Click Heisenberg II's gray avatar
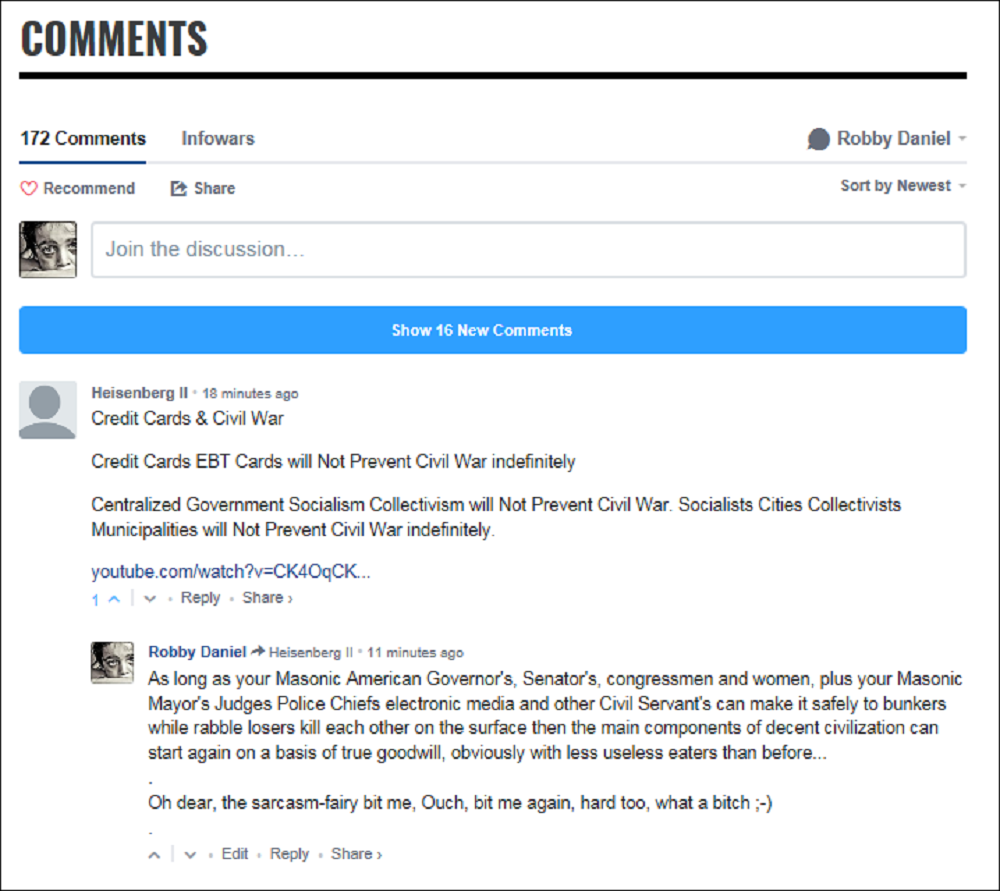 point(47,409)
